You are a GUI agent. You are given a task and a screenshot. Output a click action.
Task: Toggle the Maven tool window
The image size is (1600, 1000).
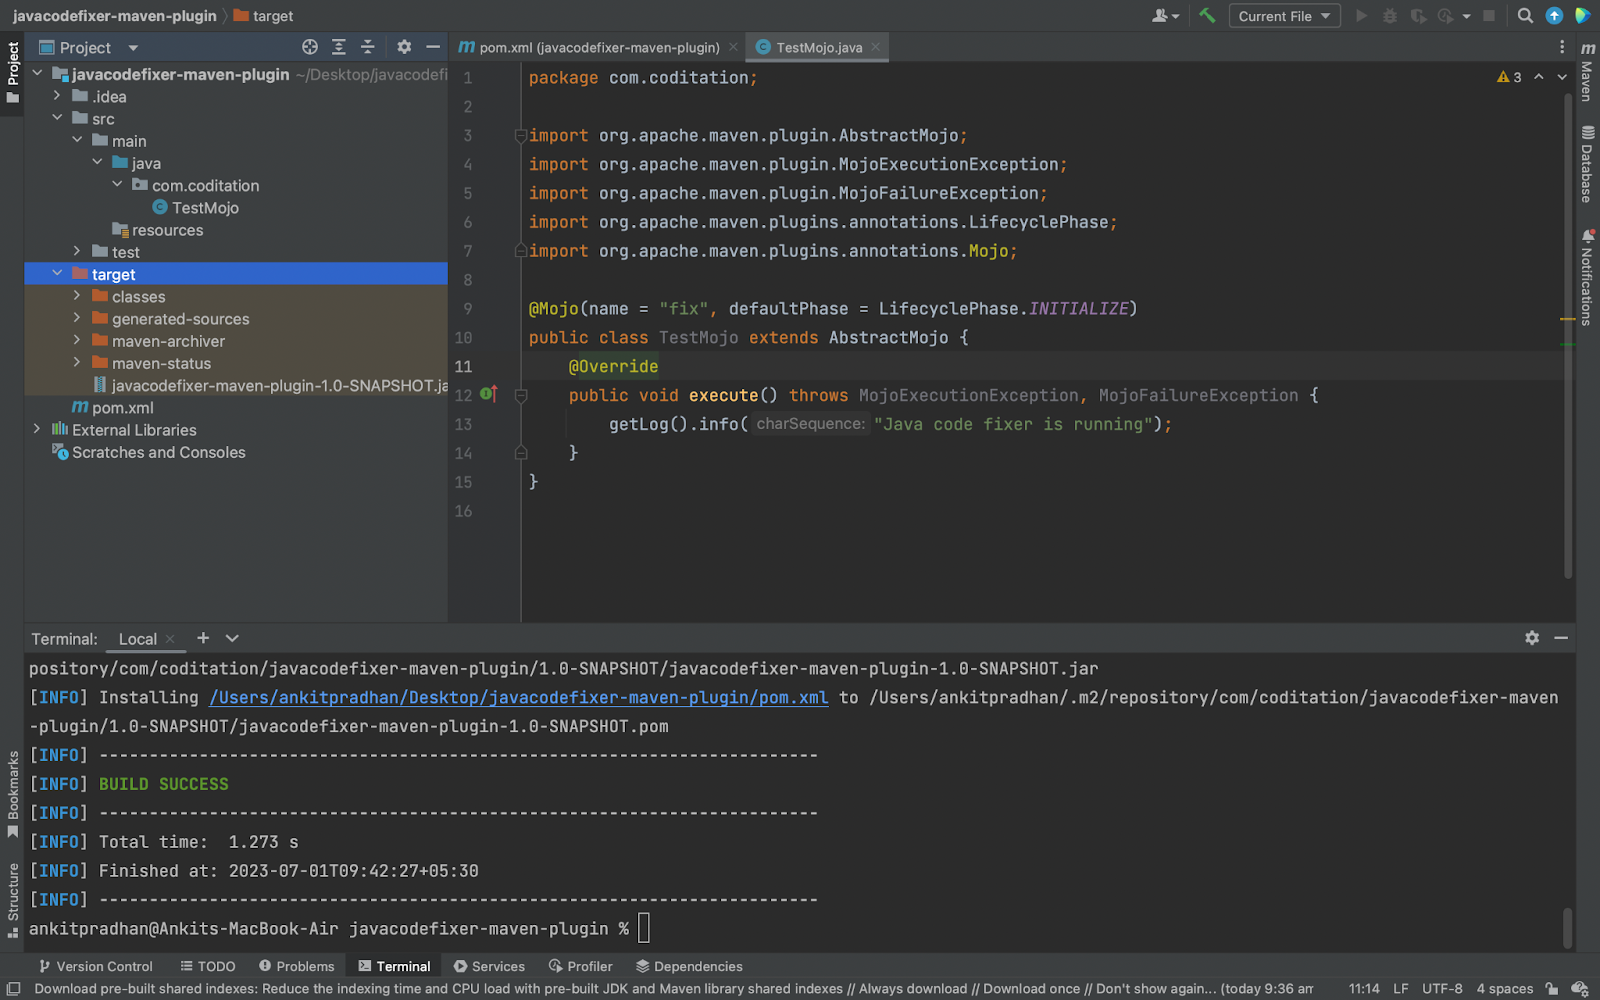1587,70
